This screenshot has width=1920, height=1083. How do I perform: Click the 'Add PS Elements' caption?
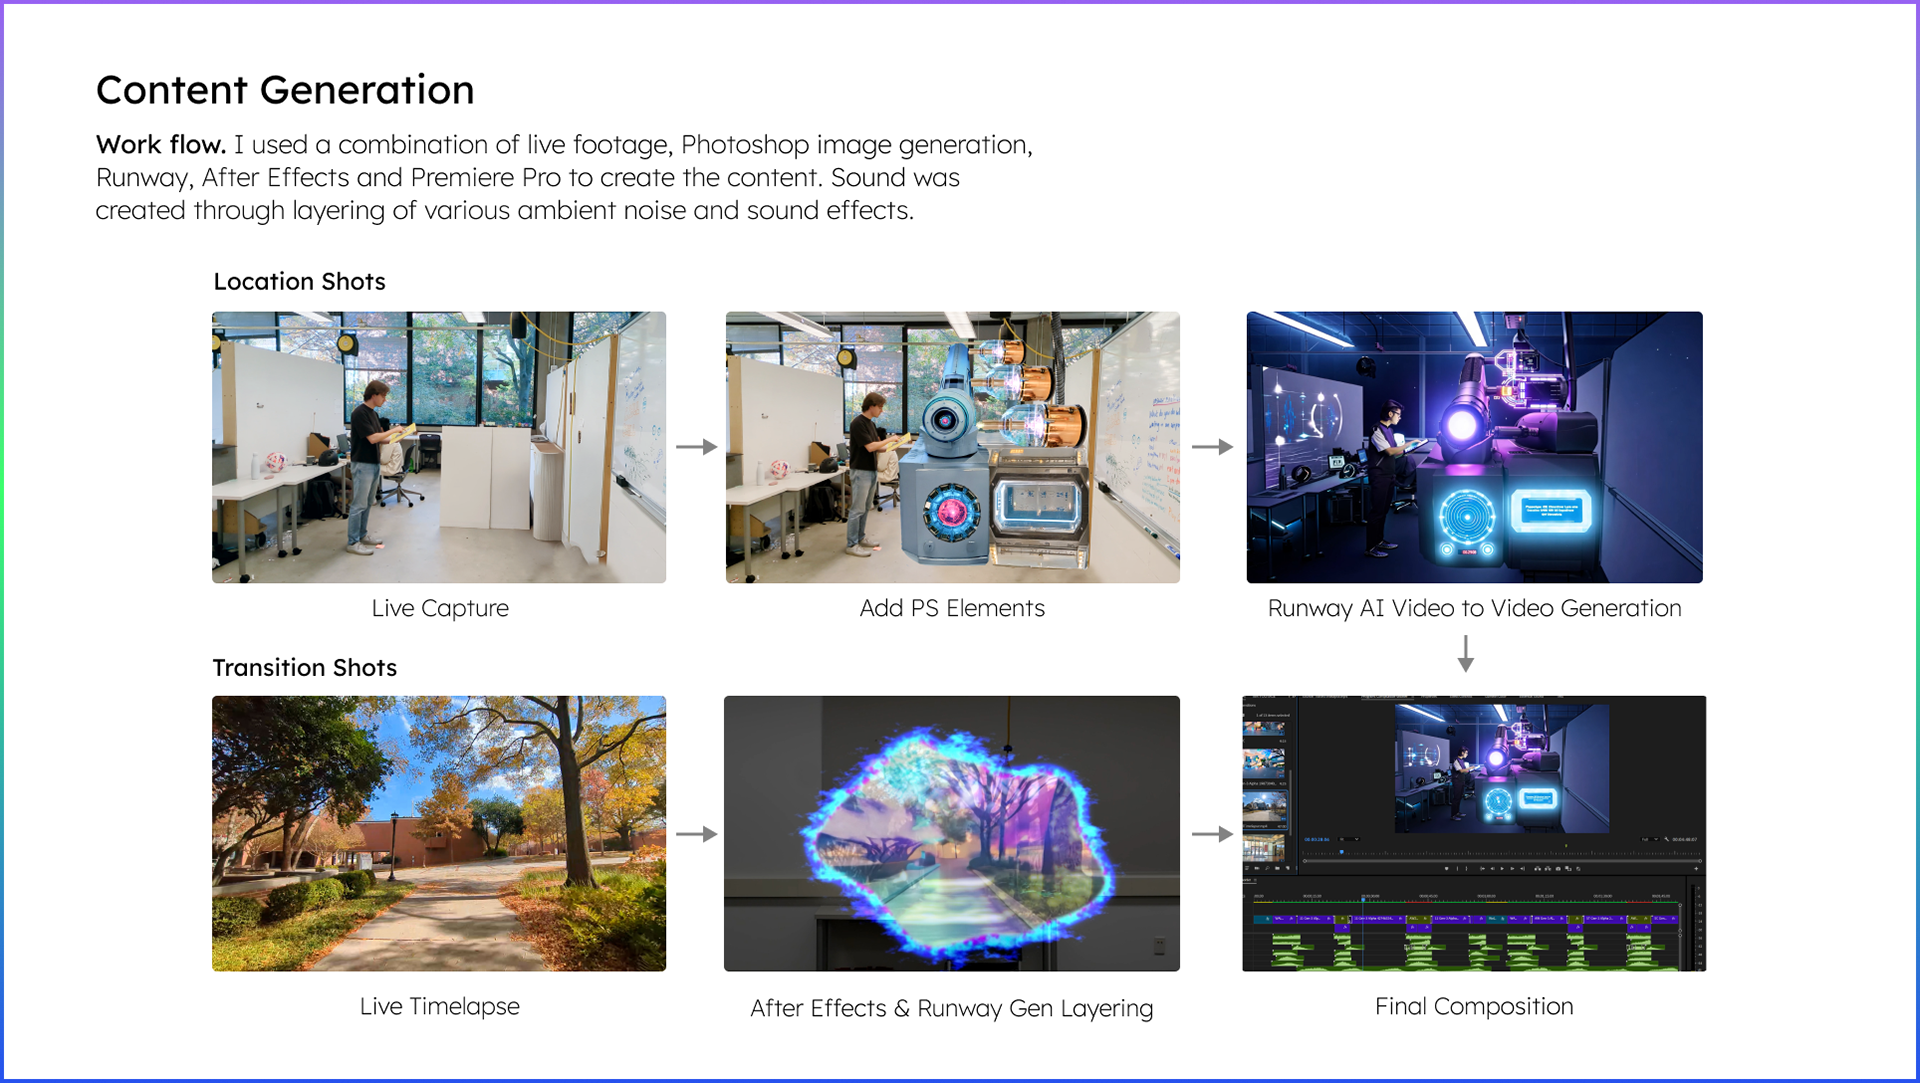tap(952, 608)
